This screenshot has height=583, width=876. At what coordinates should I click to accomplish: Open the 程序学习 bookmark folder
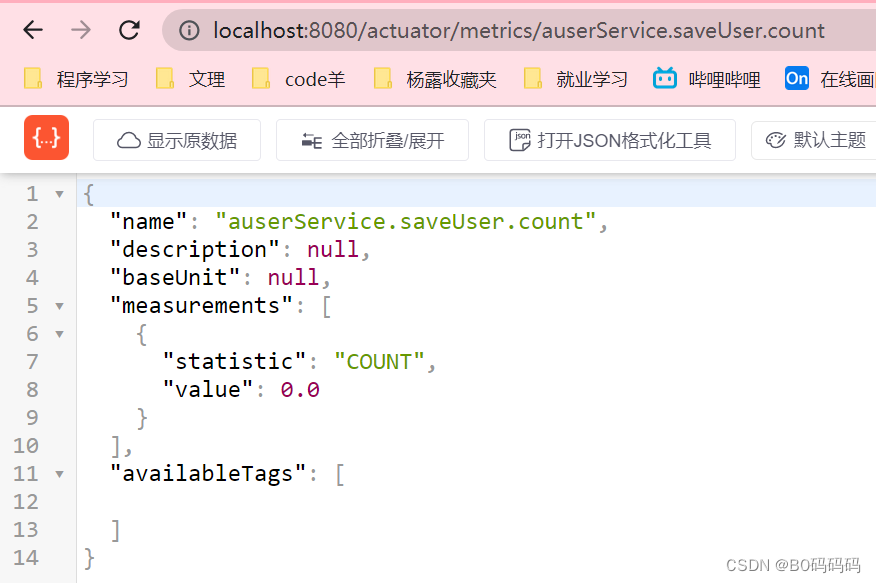(76, 79)
